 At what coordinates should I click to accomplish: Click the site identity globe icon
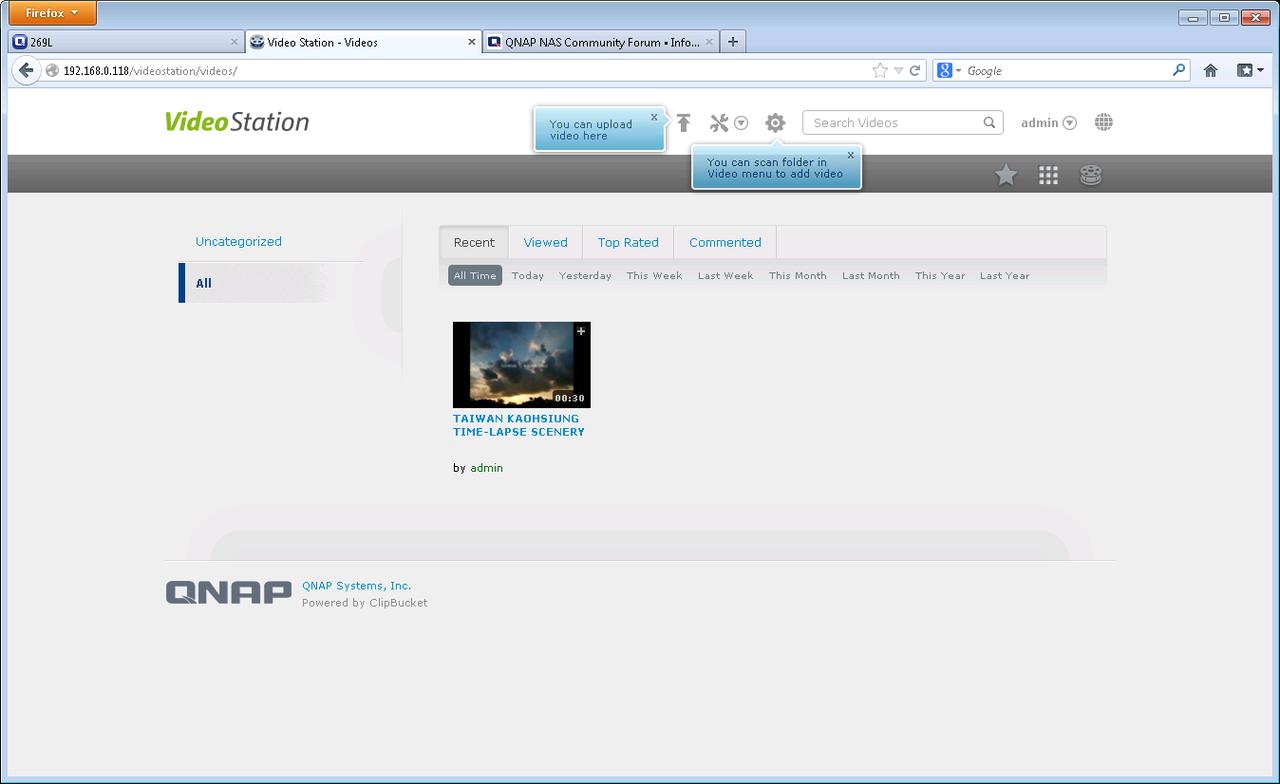click(x=52, y=71)
